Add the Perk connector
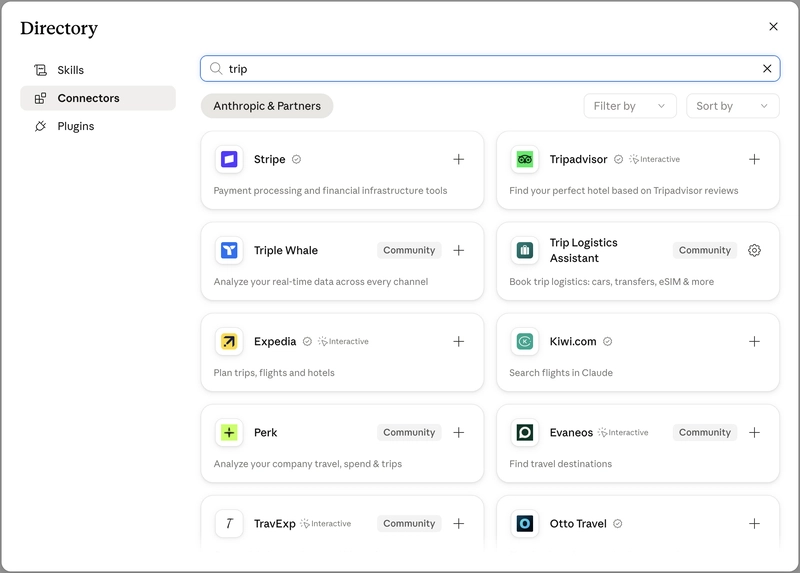Screen dimensions: 800x573 click(459, 432)
